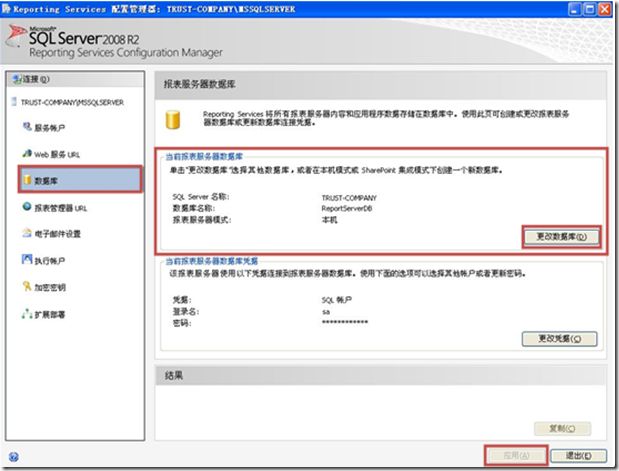Click the Apply (应用) button
Viewport: 619px width, 471px height.
coord(516,456)
